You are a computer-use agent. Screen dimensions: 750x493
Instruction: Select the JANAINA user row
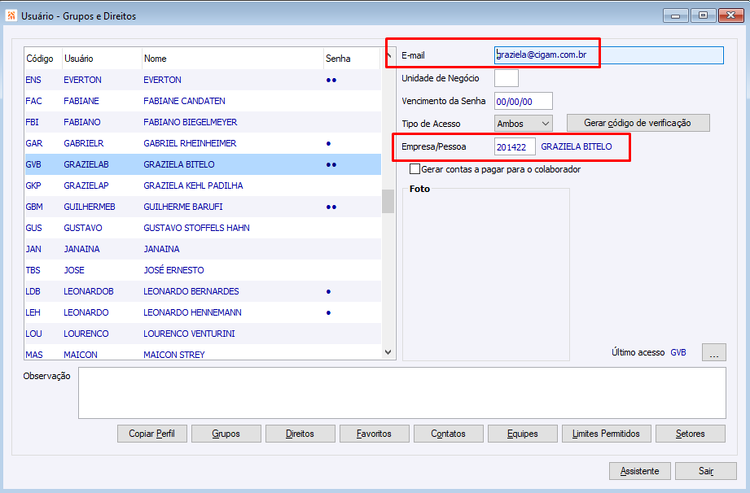pos(203,249)
